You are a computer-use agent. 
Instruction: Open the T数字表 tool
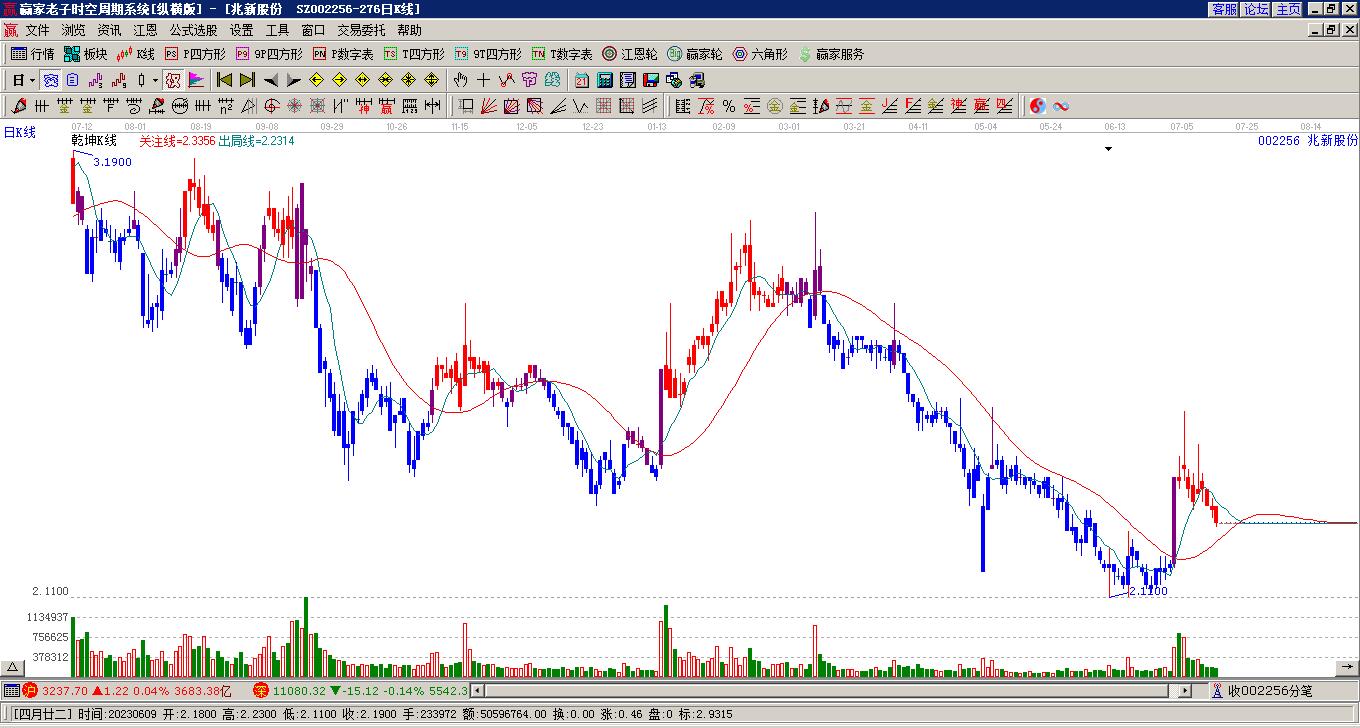[x=562, y=54]
